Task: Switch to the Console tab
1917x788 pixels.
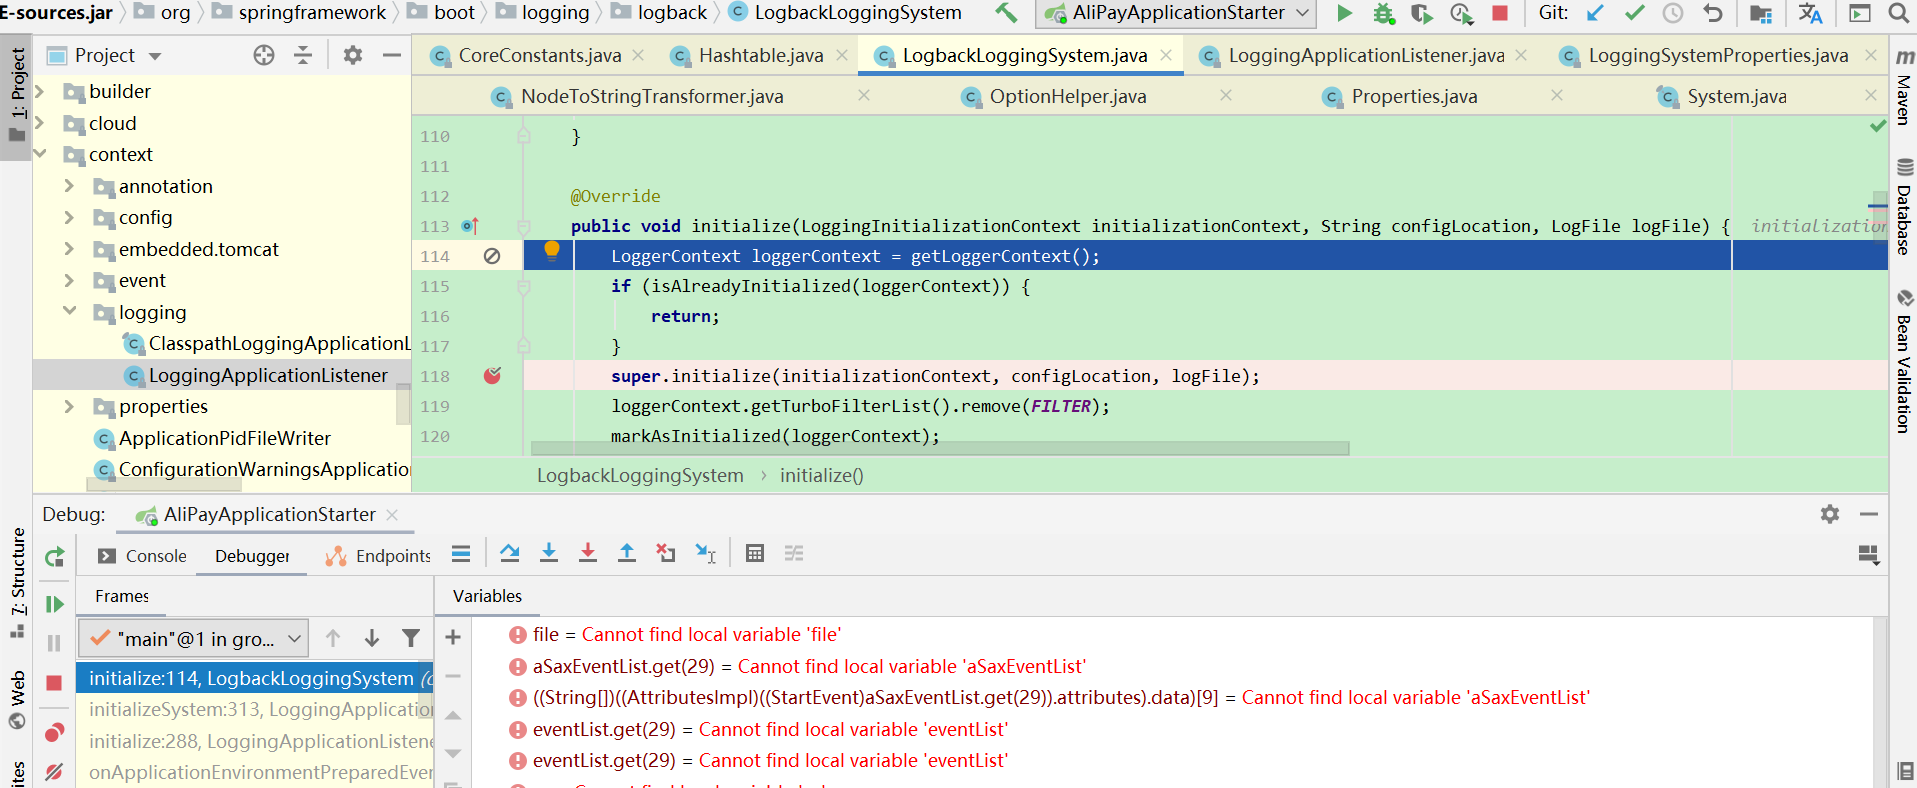Action: [142, 556]
